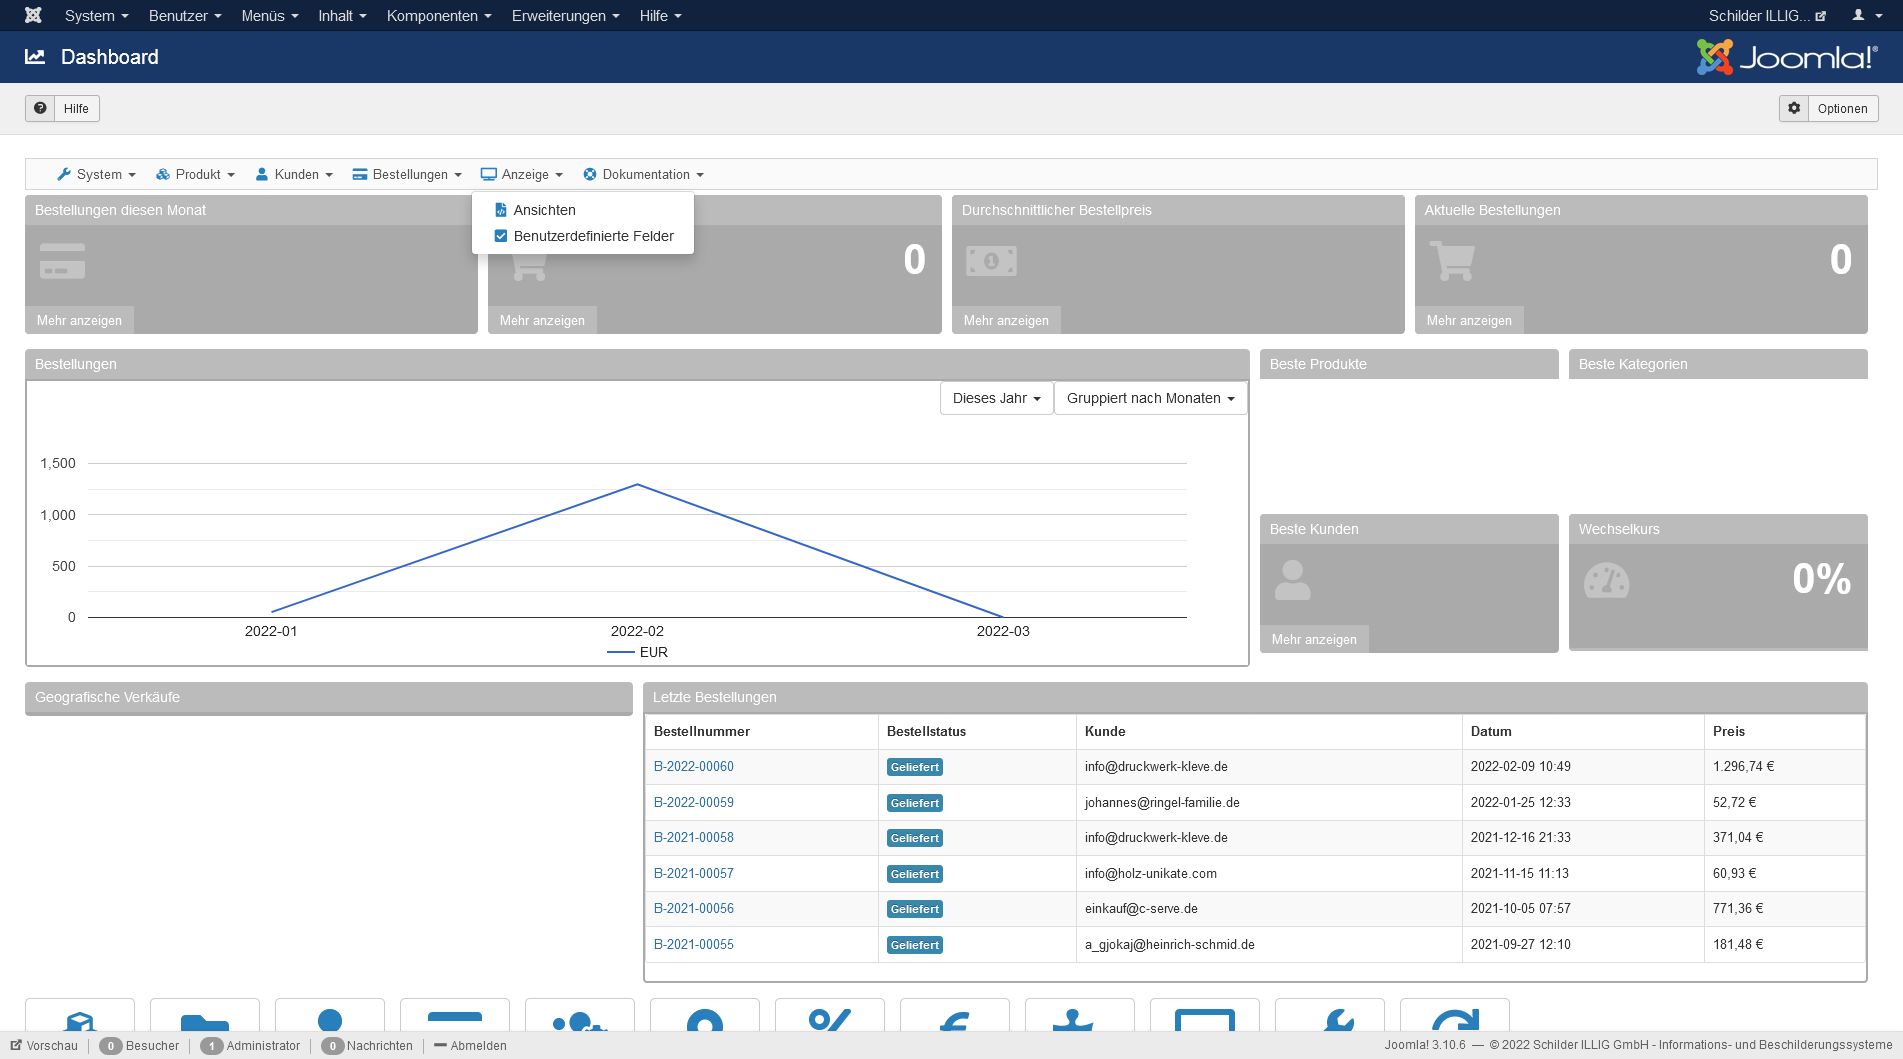Expand the Bestellungen dropdown in component toolbar
1903x1059 pixels.
pyautogui.click(x=407, y=174)
